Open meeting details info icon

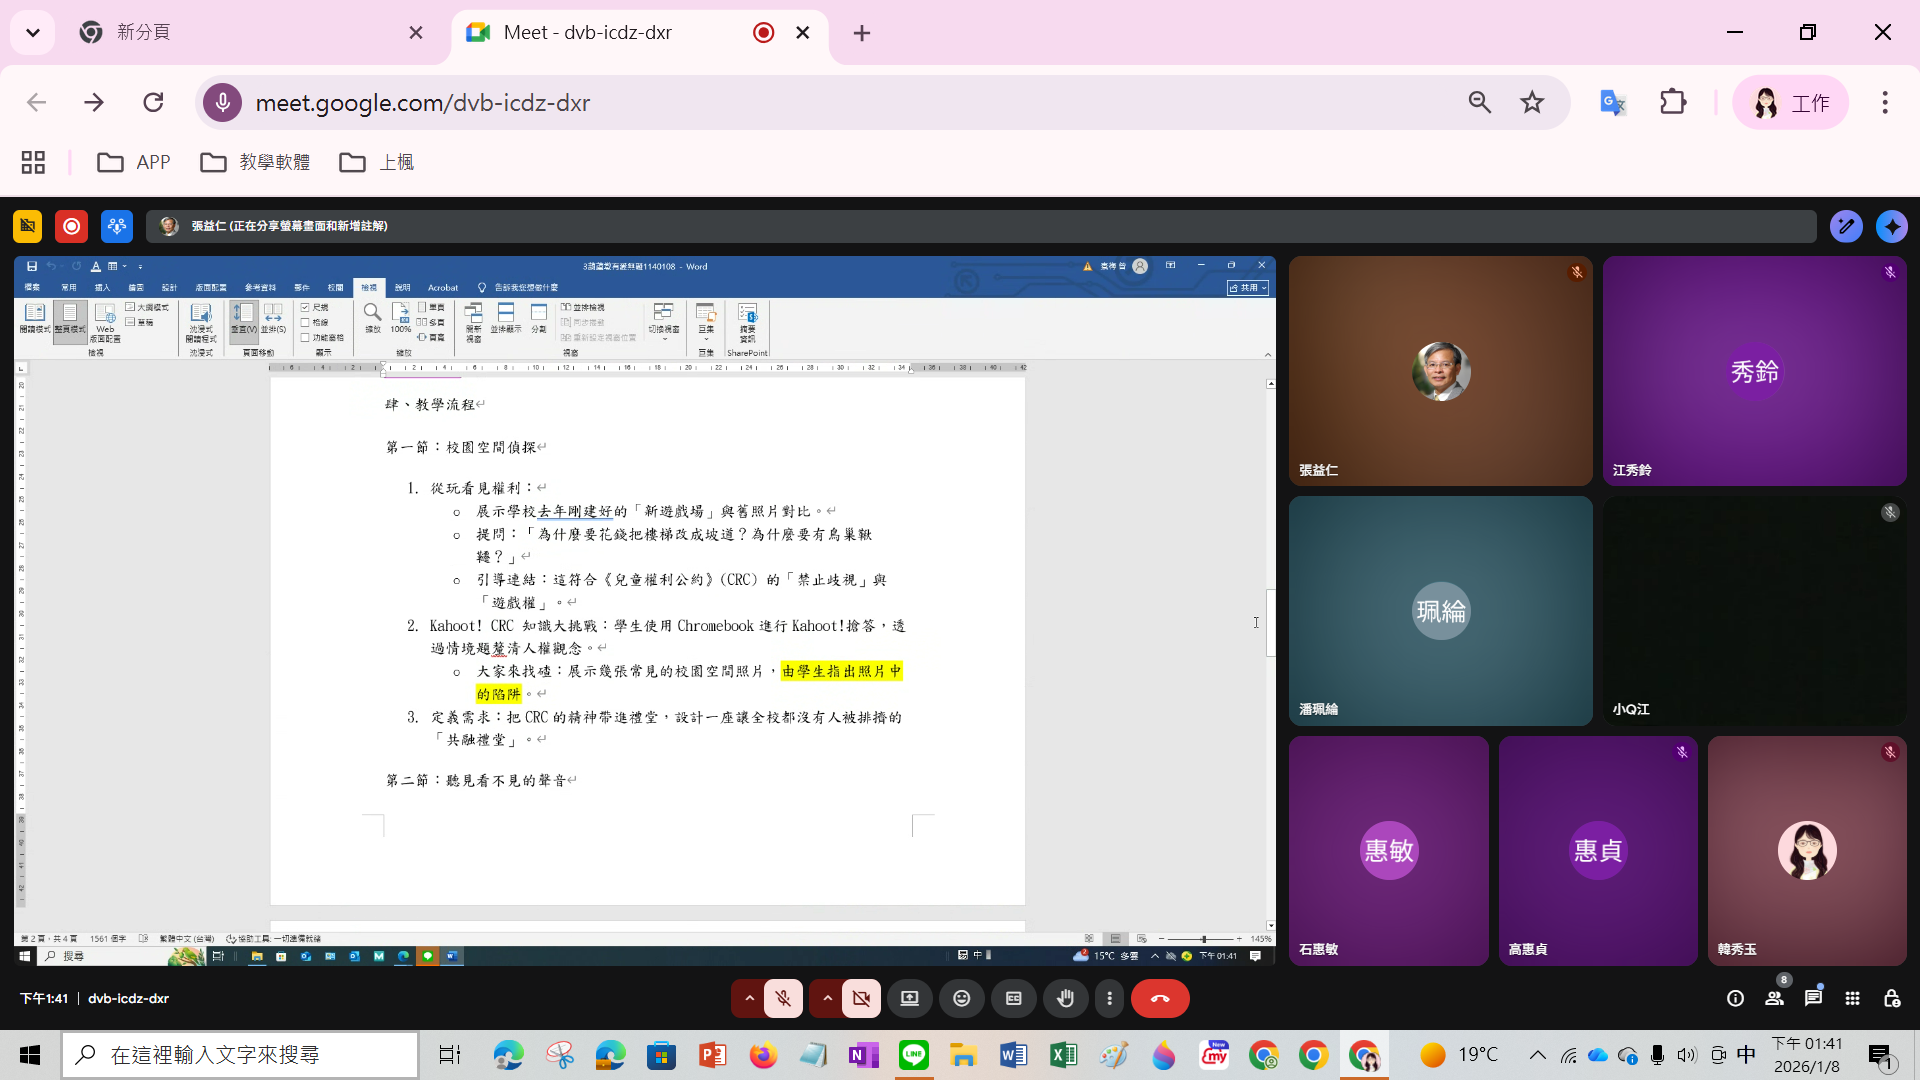pyautogui.click(x=1735, y=1000)
